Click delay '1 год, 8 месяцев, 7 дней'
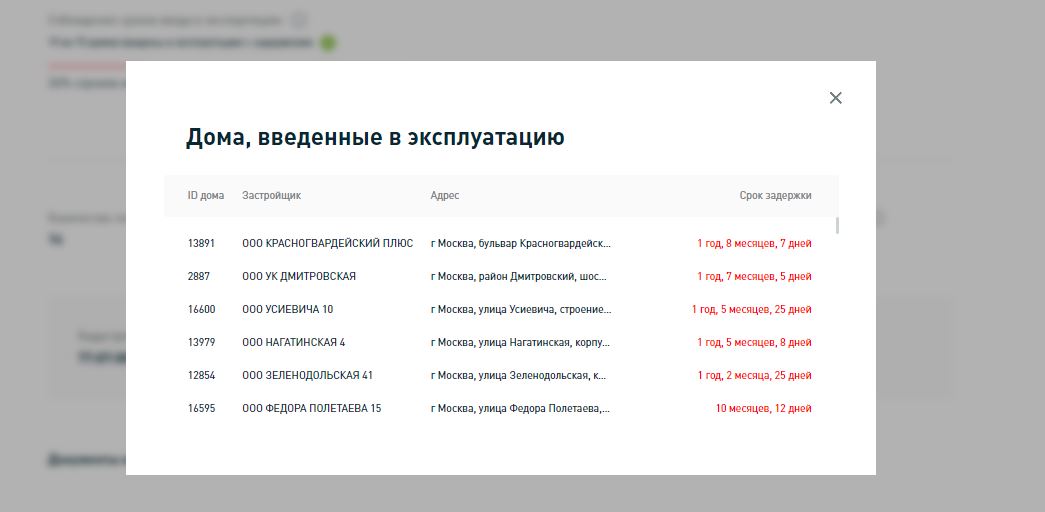Screen dimensions: 1045x512 pos(754,244)
